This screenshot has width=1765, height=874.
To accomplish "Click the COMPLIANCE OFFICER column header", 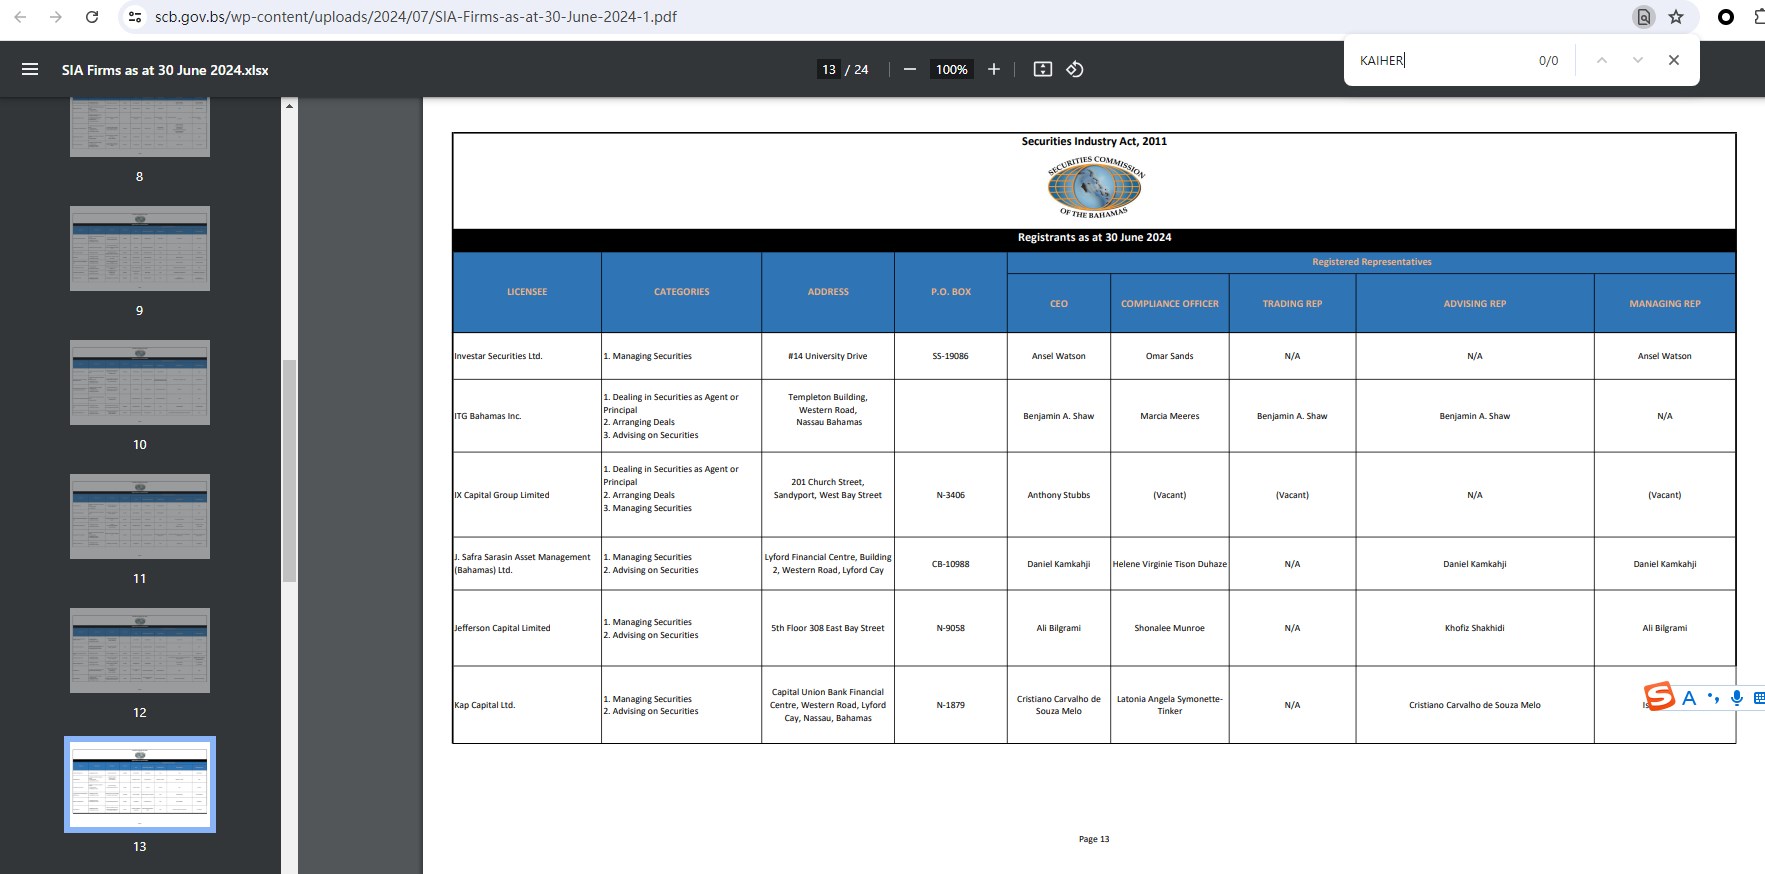I will 1170,304.
